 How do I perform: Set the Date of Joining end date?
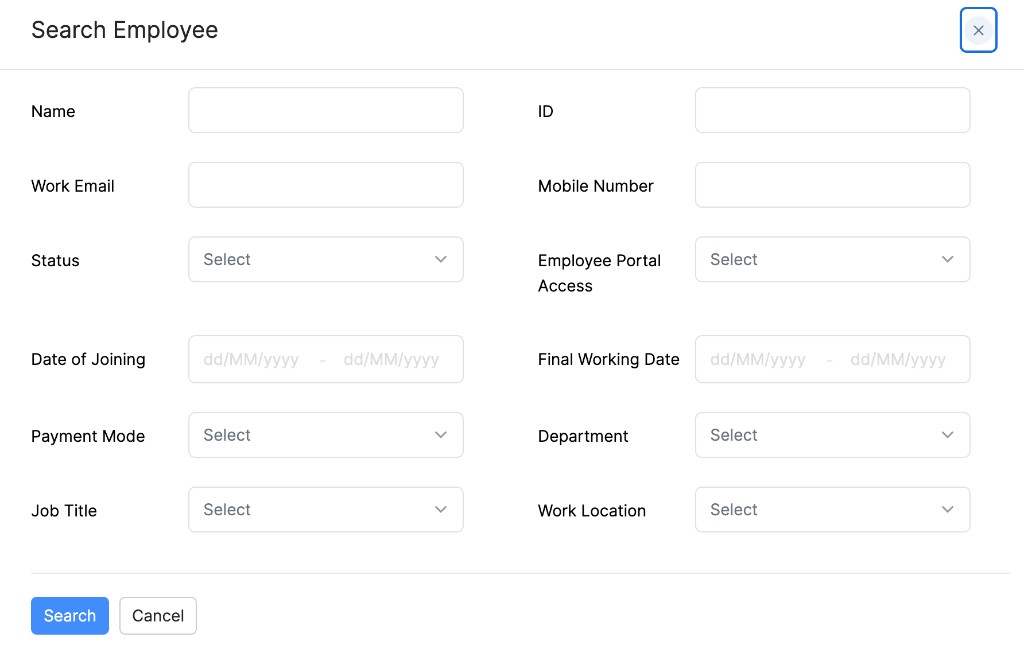392,359
